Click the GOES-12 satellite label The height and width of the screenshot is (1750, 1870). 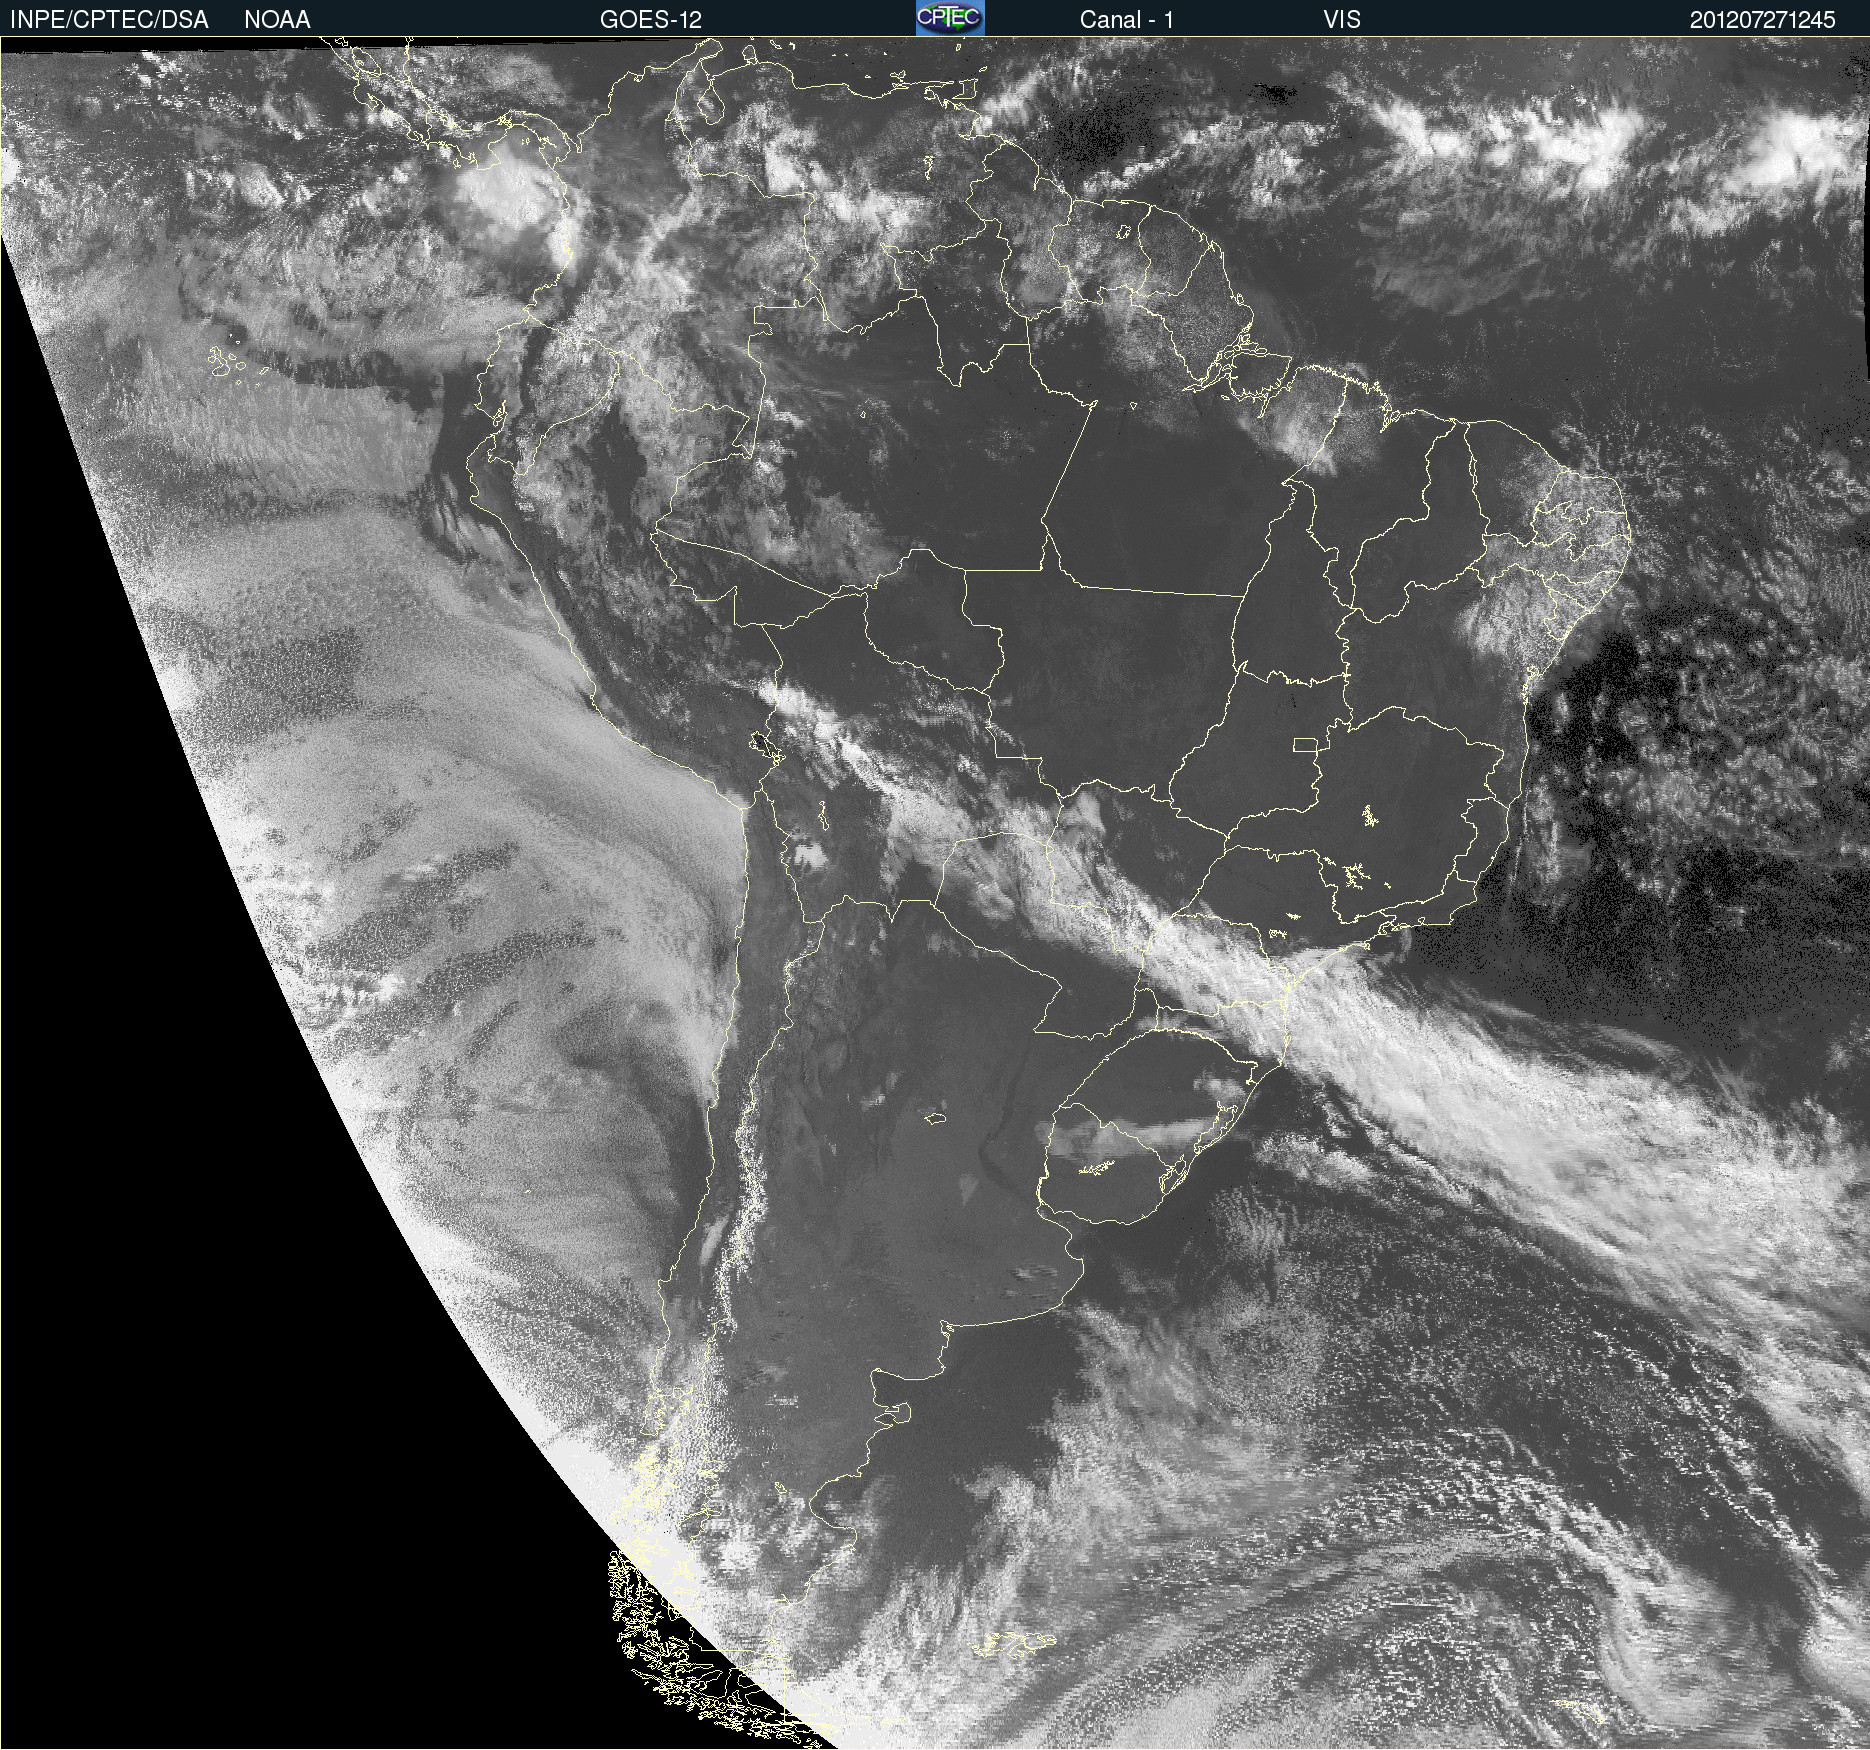651,19
